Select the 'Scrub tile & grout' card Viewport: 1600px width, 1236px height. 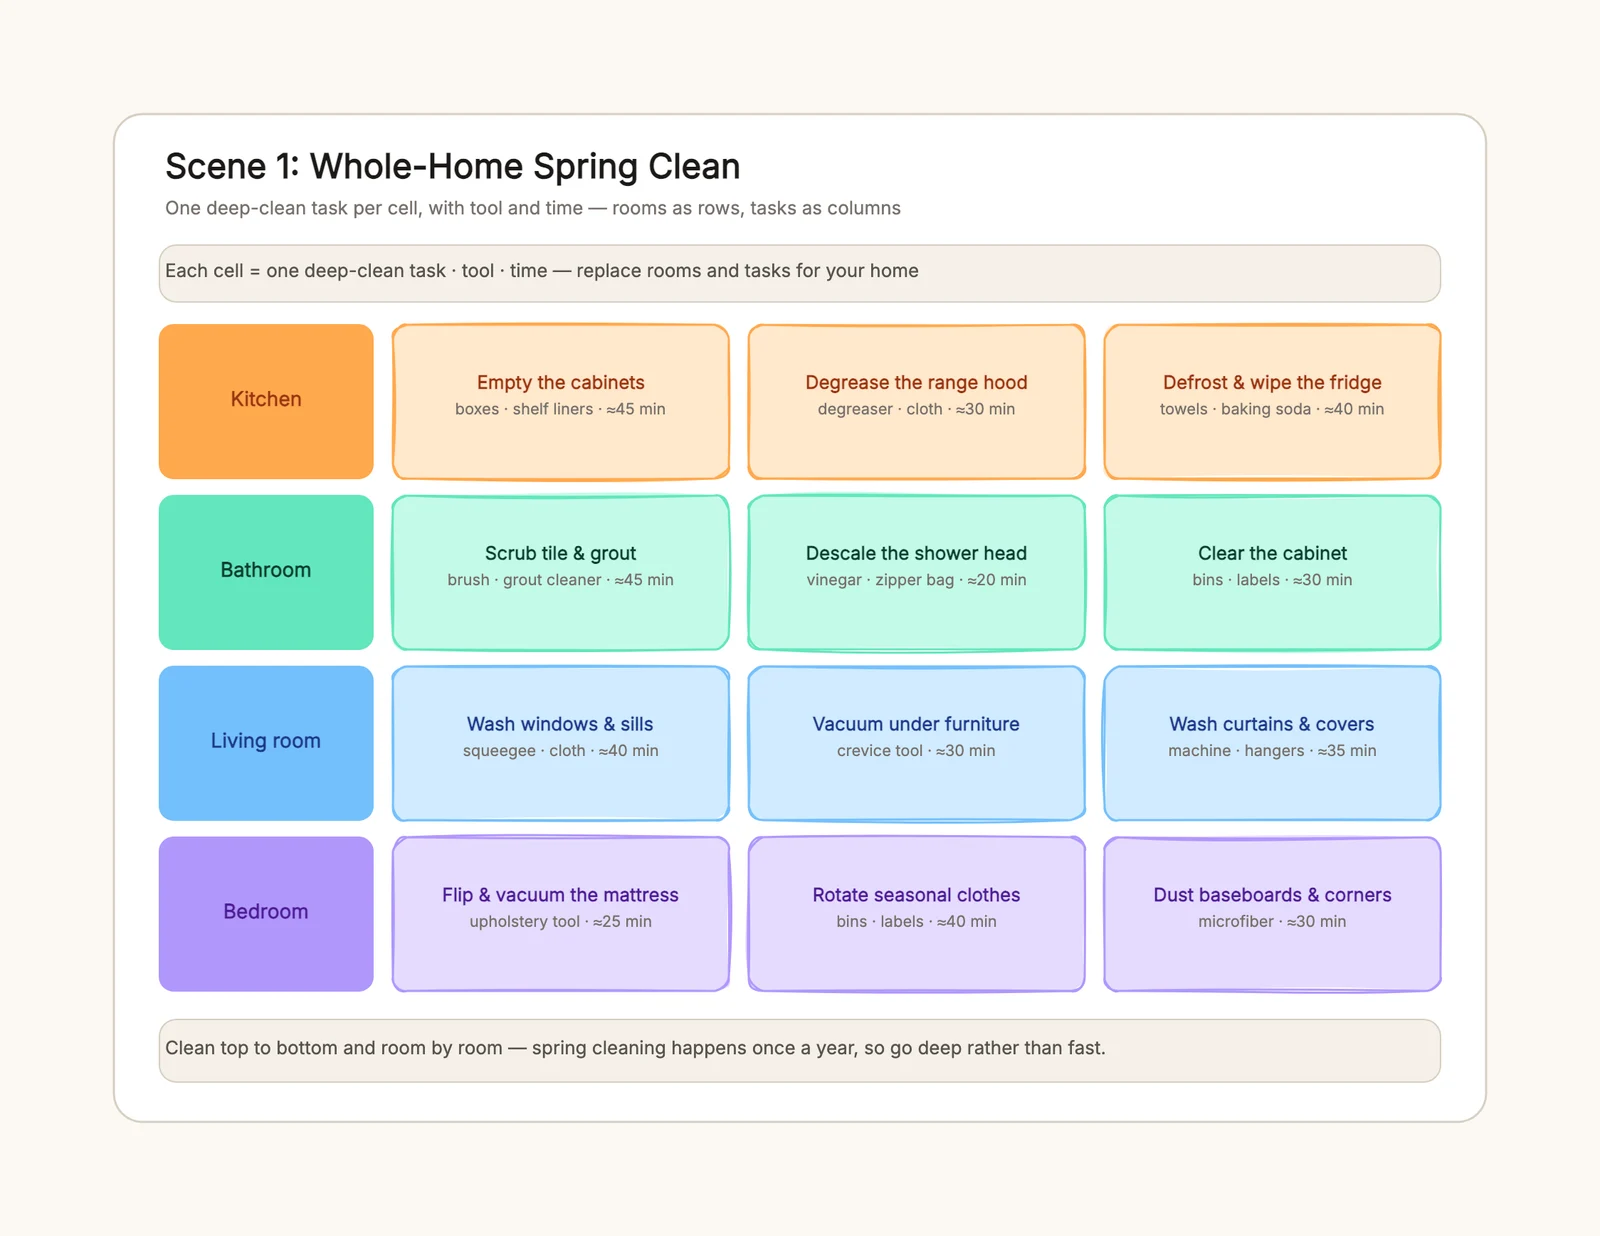(561, 572)
